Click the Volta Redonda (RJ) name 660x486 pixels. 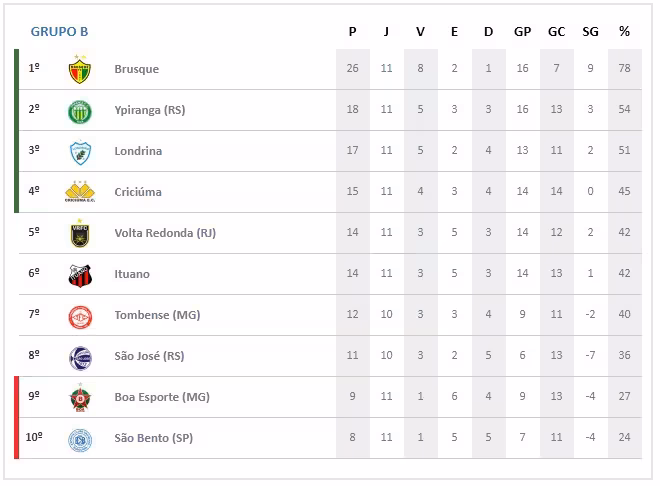(x=164, y=233)
